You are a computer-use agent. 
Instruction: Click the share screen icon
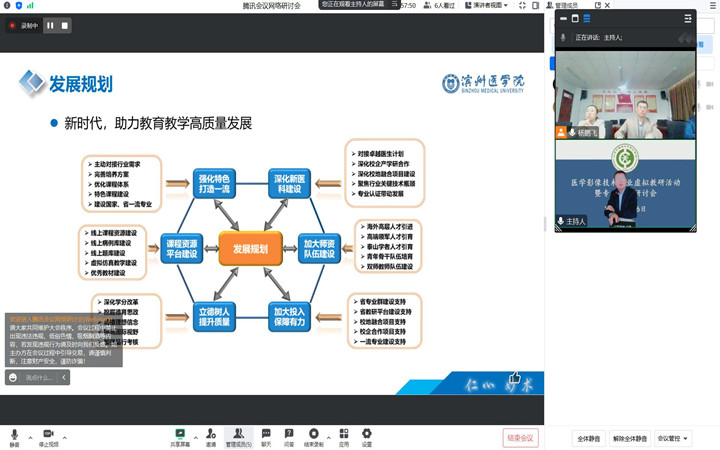[x=180, y=435]
